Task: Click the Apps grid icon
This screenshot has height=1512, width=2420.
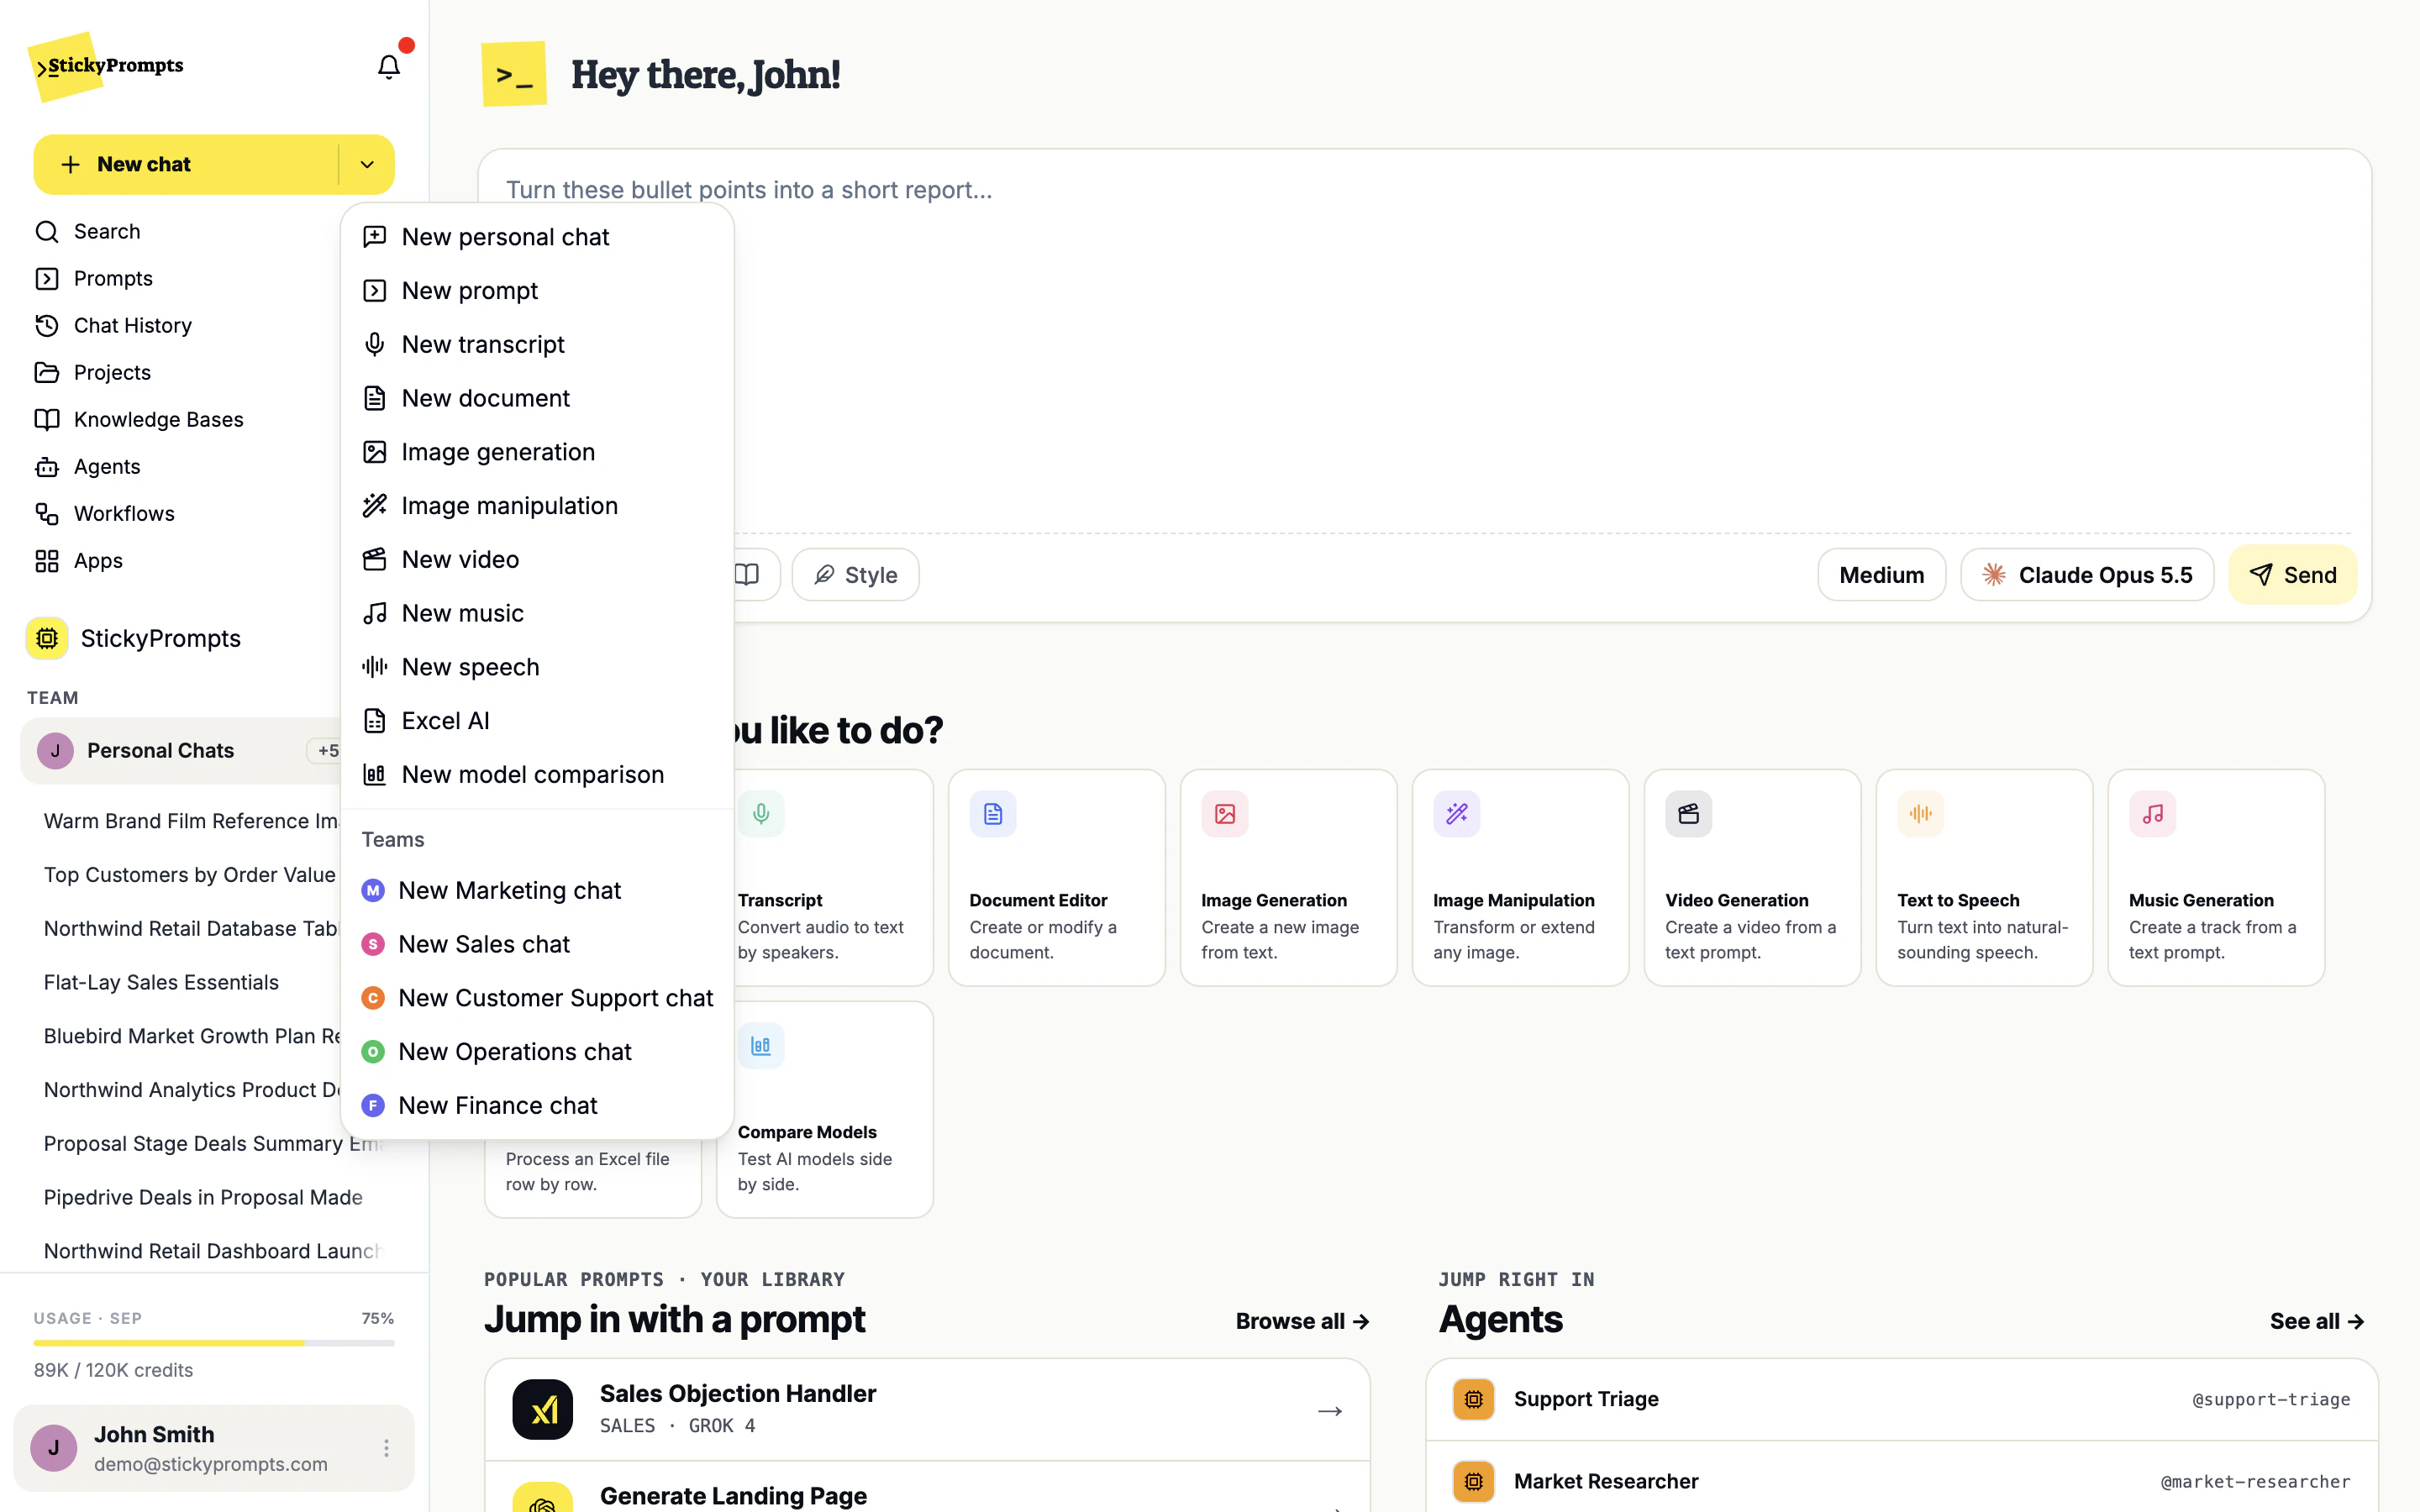Action: click(47, 561)
